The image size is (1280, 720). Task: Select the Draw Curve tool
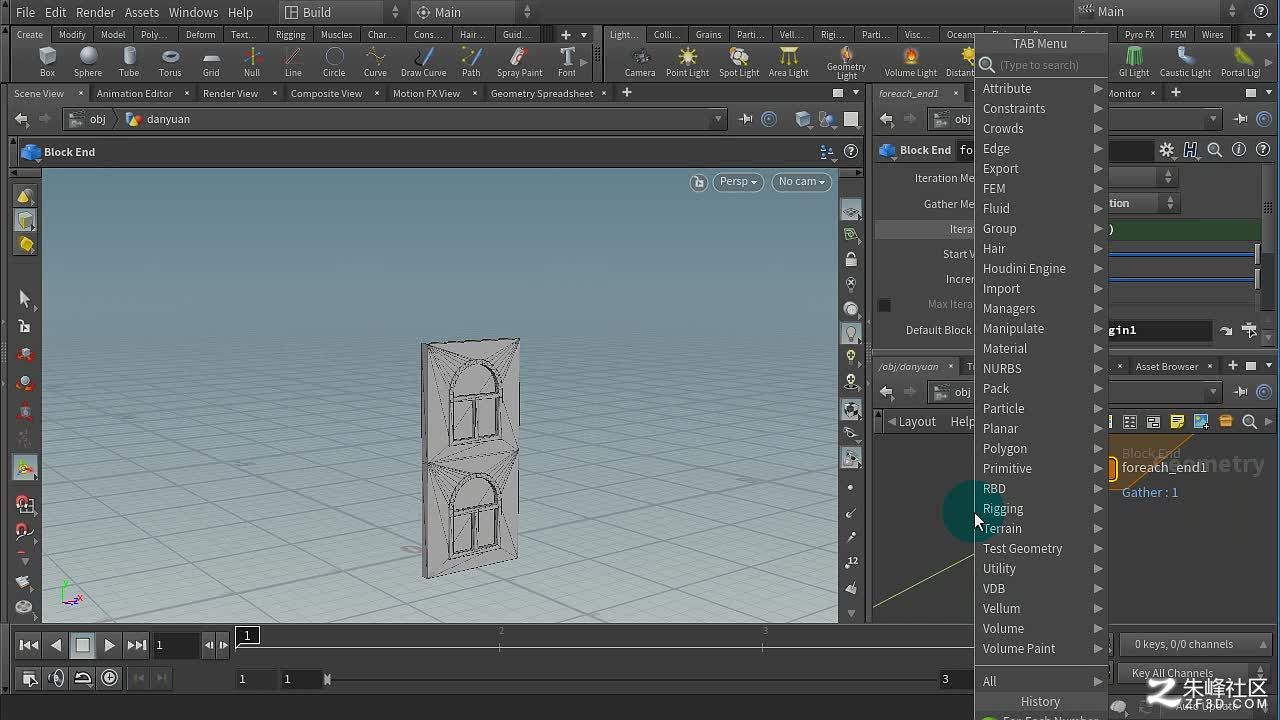pos(424,62)
